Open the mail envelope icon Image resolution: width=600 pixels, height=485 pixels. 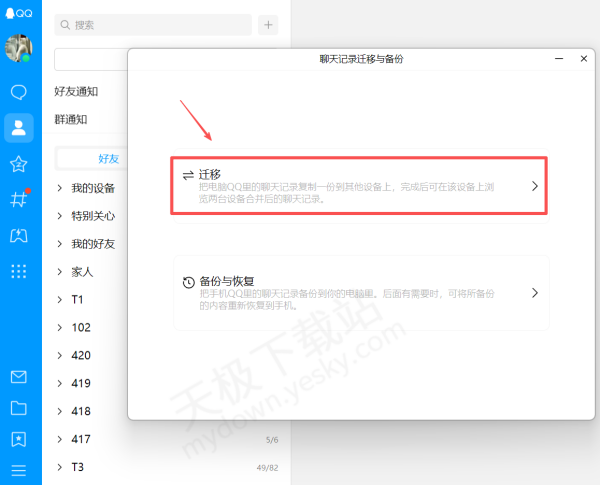click(18, 377)
